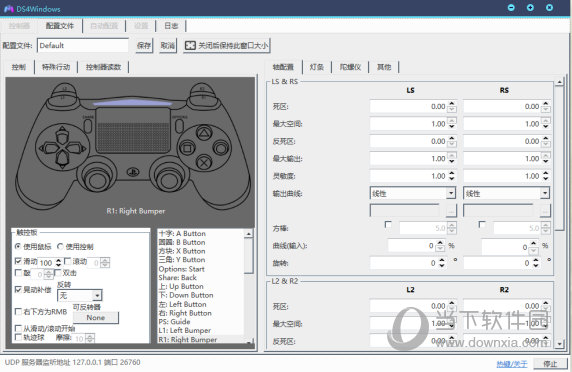Click the Options button on the controller diagram

(x=179, y=125)
